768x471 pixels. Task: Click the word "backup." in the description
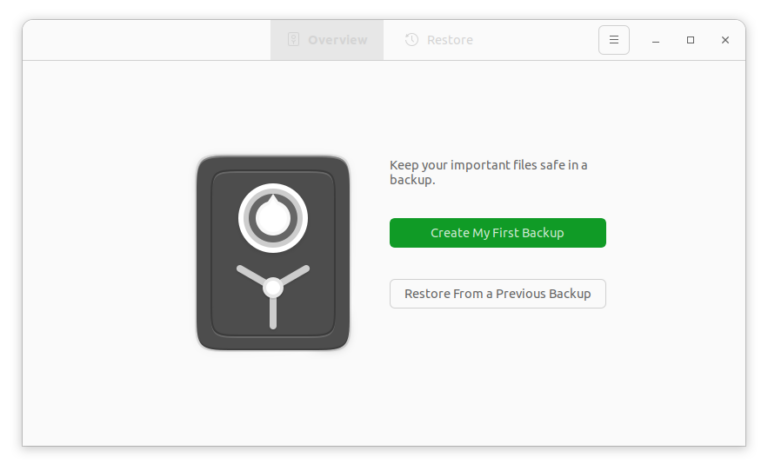pyautogui.click(x=412, y=181)
